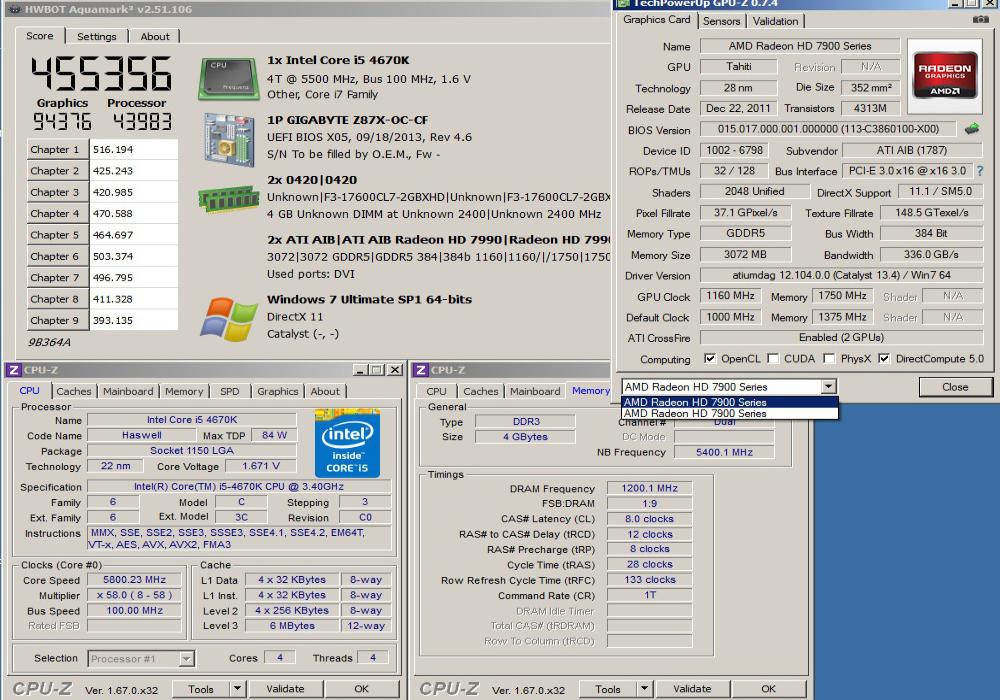Click the 455356 Aquamark total score
Screen dimensions: 1000x700
[x=101, y=73]
